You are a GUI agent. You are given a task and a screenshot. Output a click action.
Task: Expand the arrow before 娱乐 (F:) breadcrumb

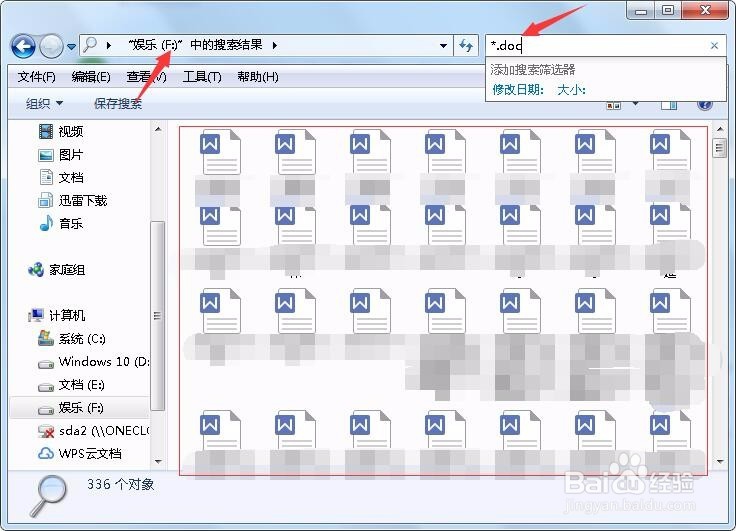(109, 46)
